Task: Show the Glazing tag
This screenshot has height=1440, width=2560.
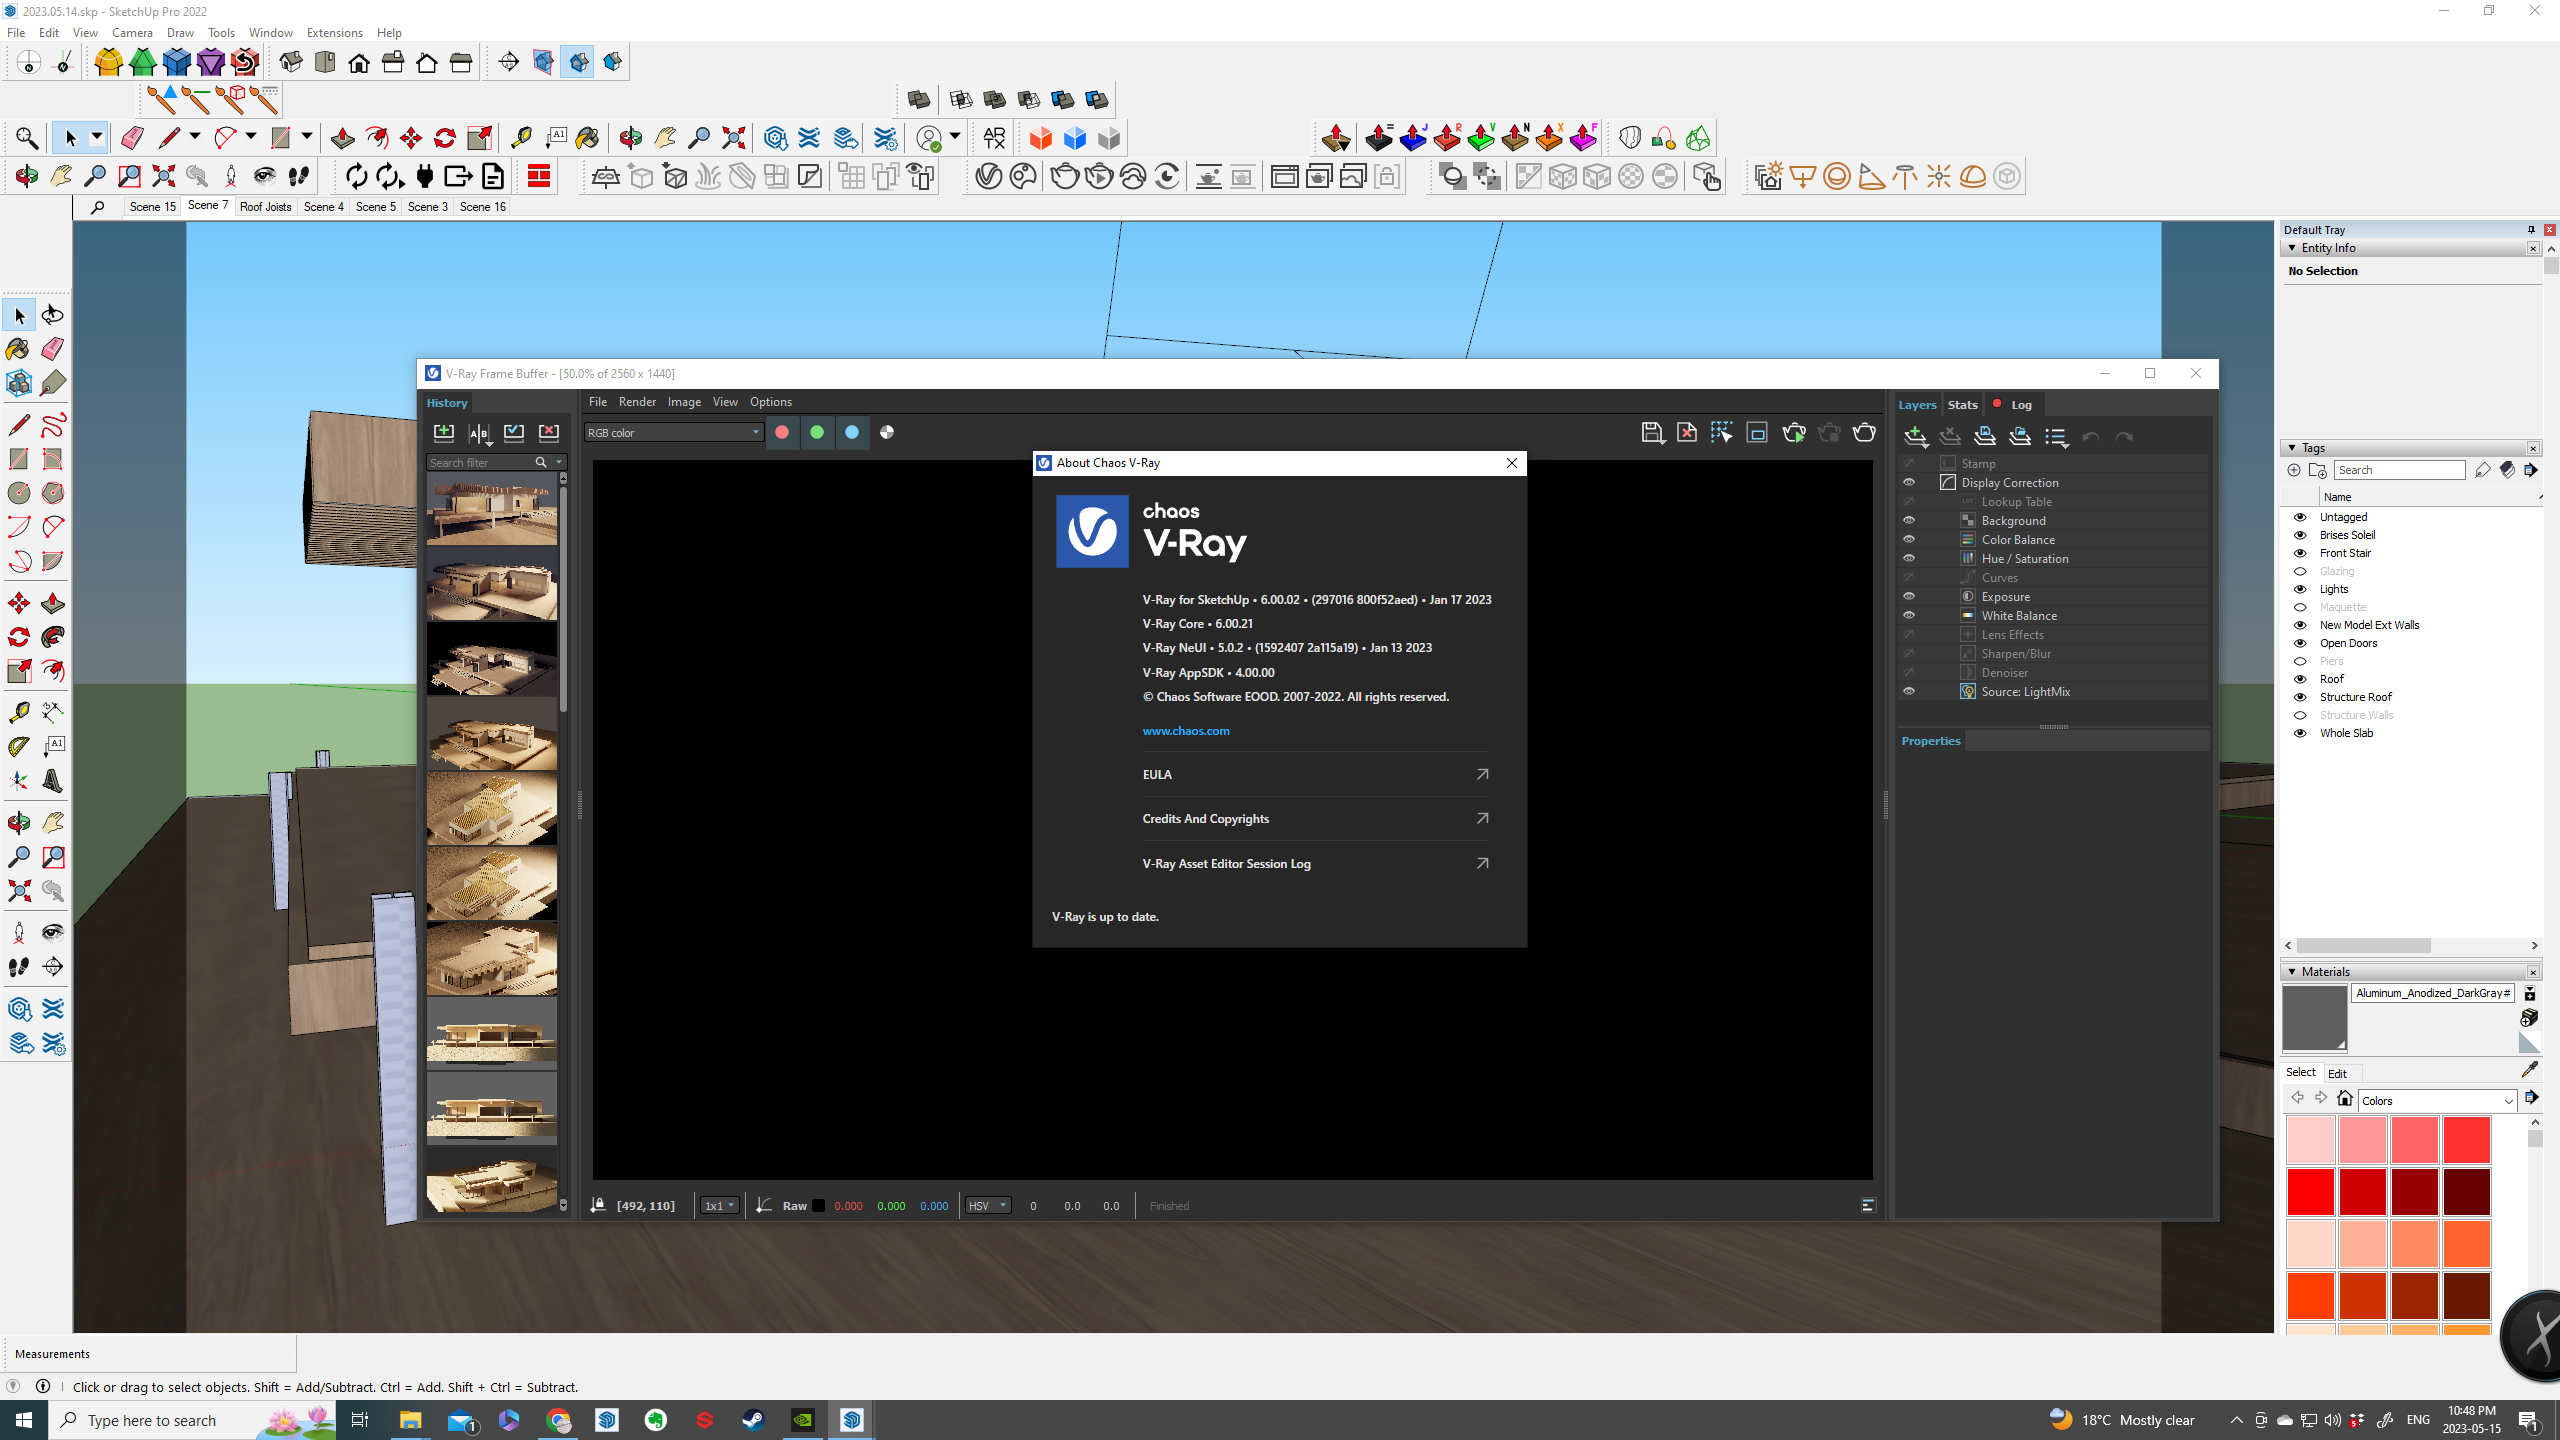Action: click(2300, 571)
